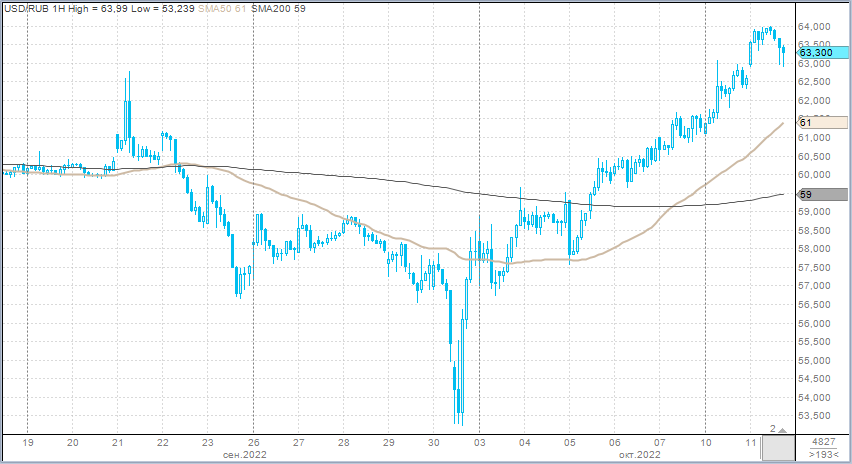Click the beige 61 SMA50 axis marker
The image size is (852, 464).
click(x=819, y=122)
